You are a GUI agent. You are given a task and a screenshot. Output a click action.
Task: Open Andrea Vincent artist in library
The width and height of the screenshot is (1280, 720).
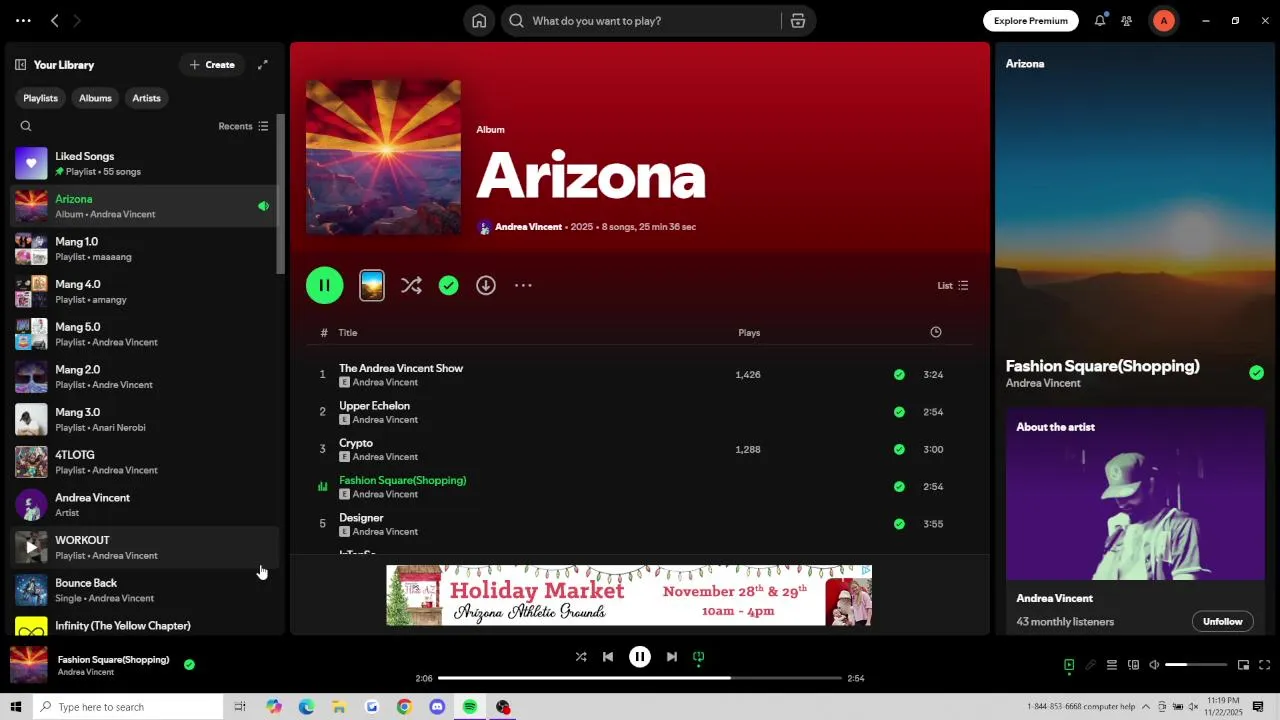click(145, 505)
